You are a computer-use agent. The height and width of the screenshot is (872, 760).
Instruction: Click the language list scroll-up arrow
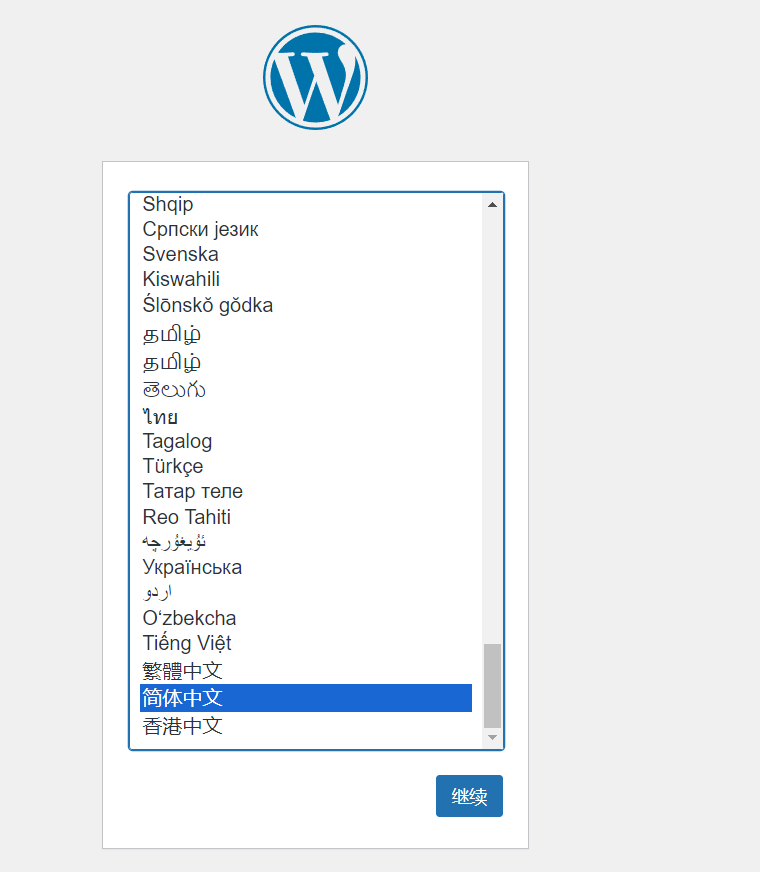tap(491, 205)
